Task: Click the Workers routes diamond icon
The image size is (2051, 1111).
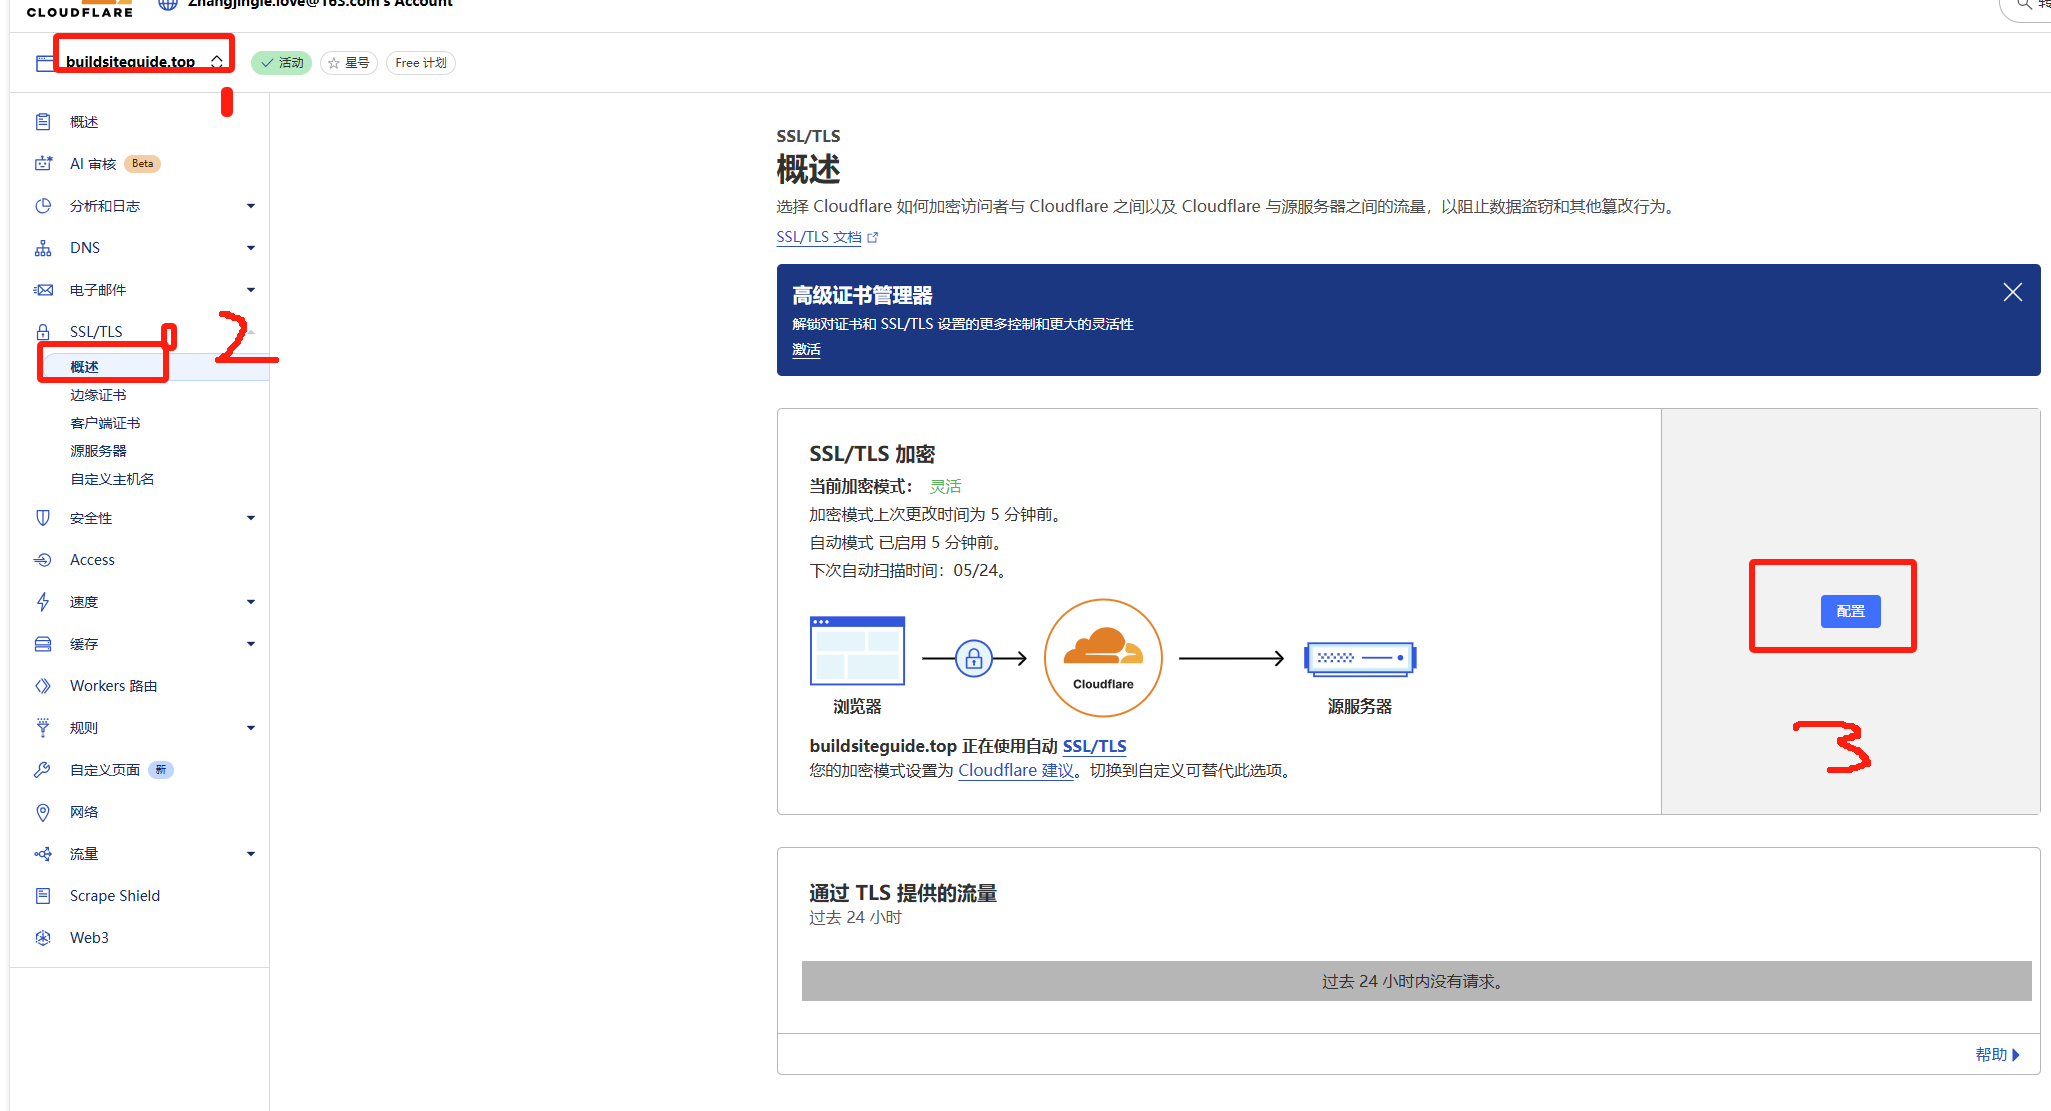Action: pyautogui.click(x=43, y=686)
